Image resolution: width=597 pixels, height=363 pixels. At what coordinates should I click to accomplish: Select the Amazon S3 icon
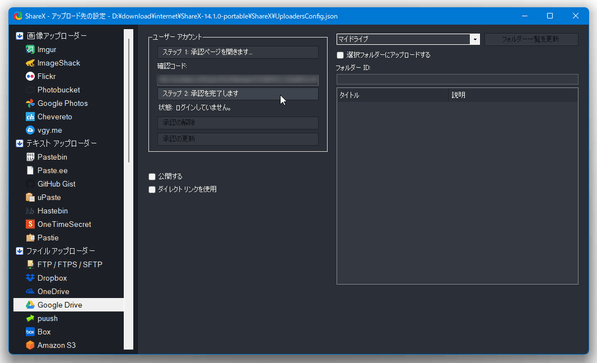click(30, 345)
